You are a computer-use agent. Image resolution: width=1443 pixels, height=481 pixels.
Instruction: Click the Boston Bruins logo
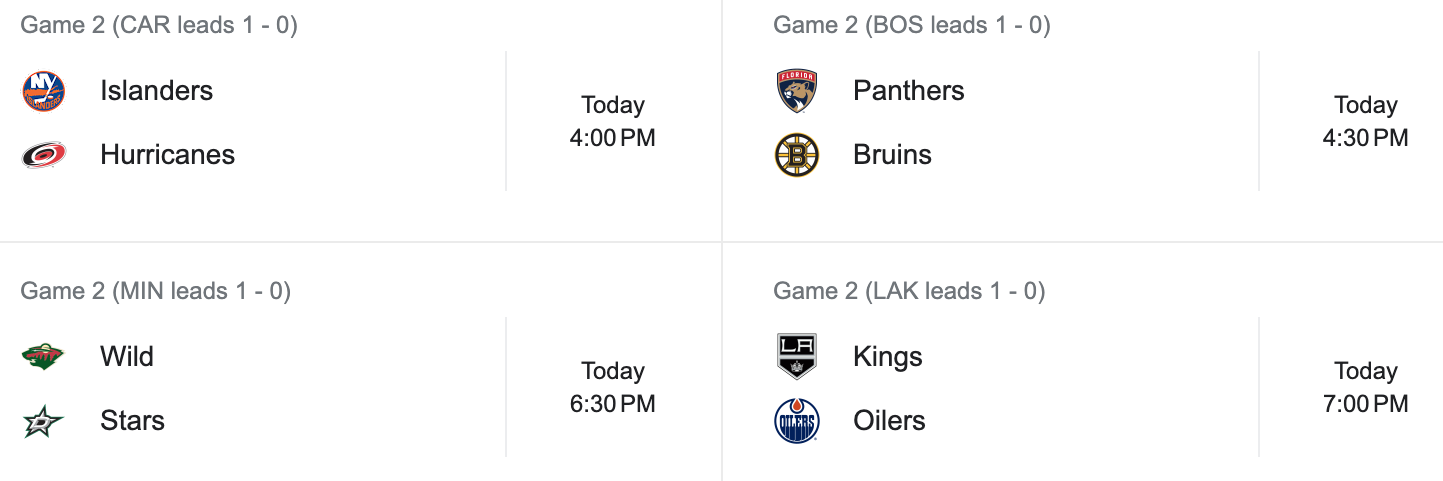[x=797, y=155]
